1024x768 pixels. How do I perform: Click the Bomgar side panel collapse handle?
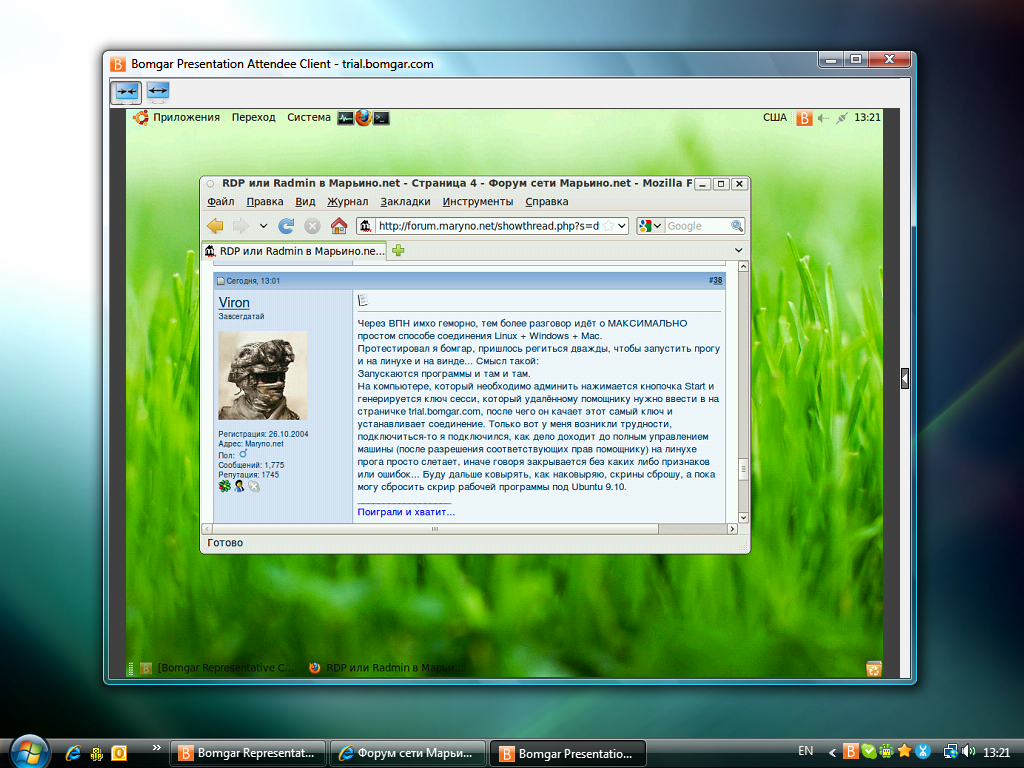904,378
